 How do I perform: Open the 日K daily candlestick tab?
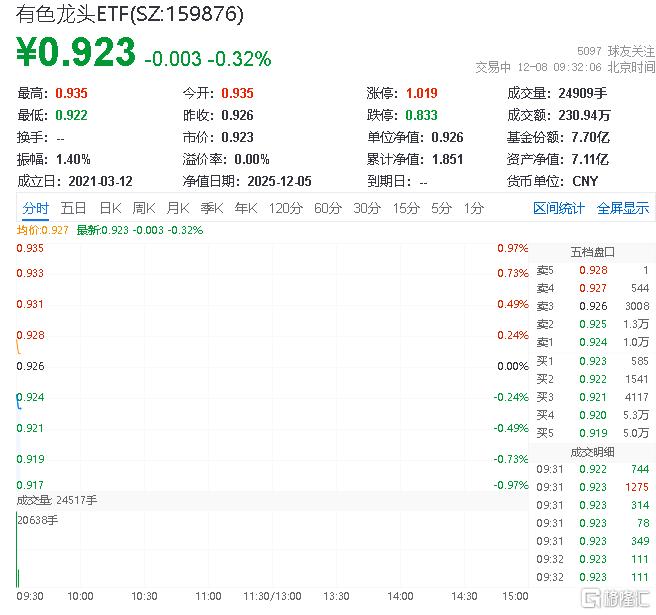110,208
